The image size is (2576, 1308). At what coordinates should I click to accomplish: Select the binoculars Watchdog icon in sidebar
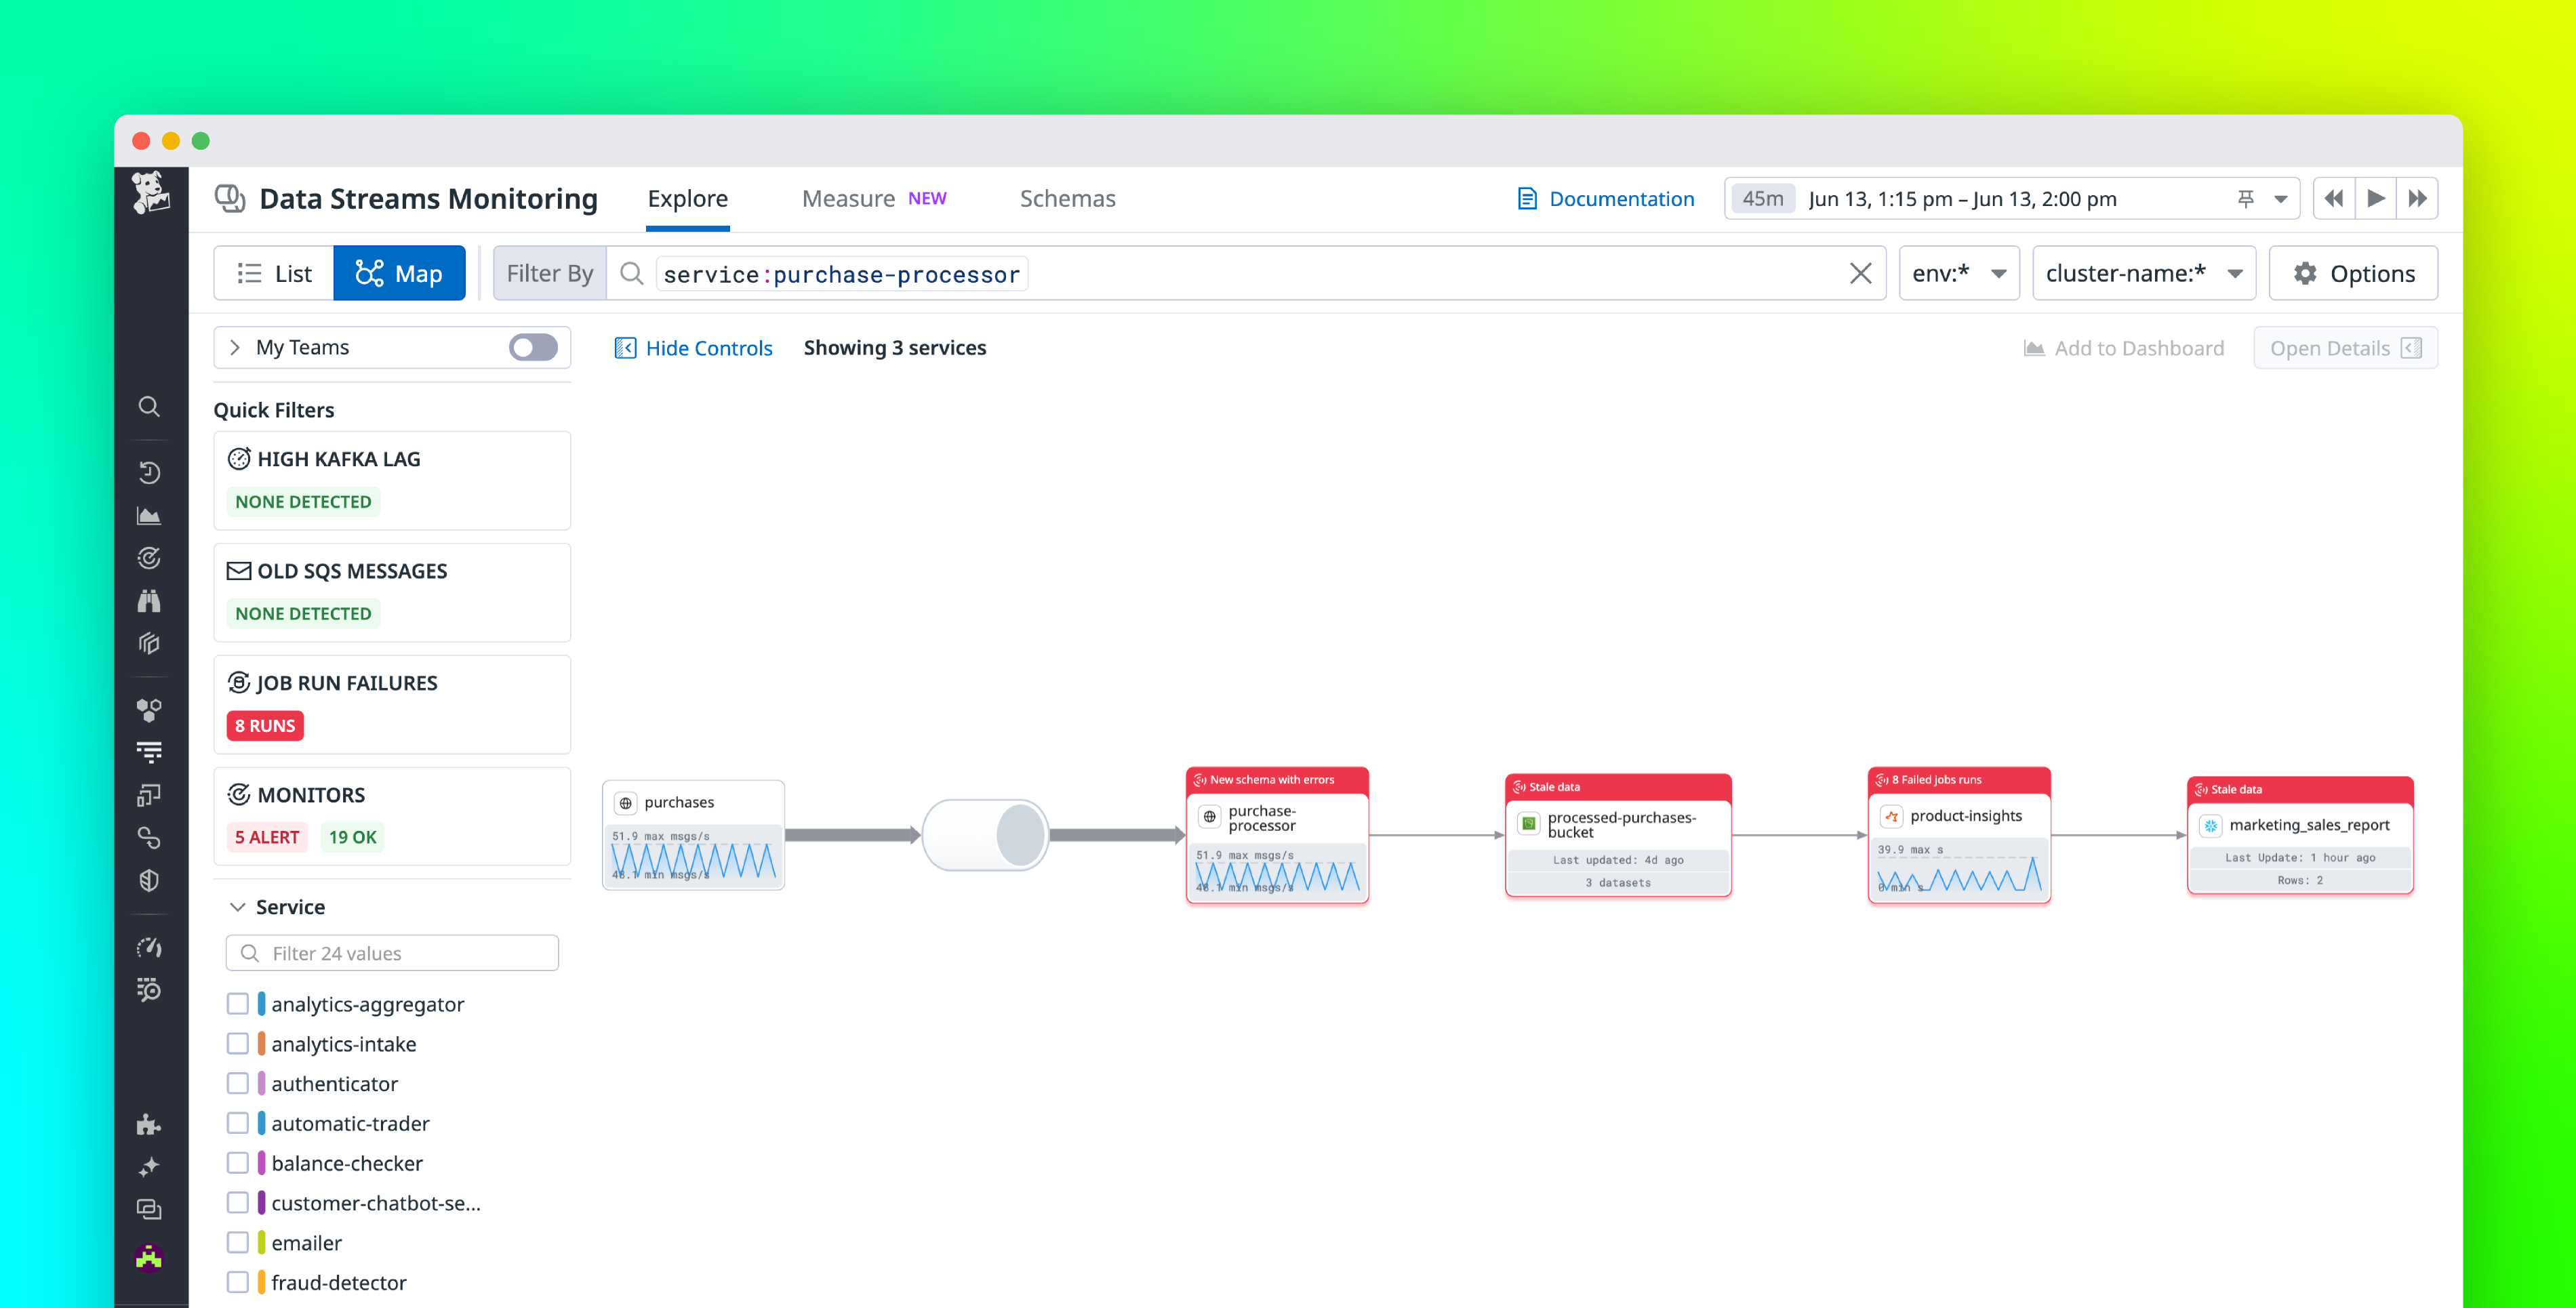point(150,600)
